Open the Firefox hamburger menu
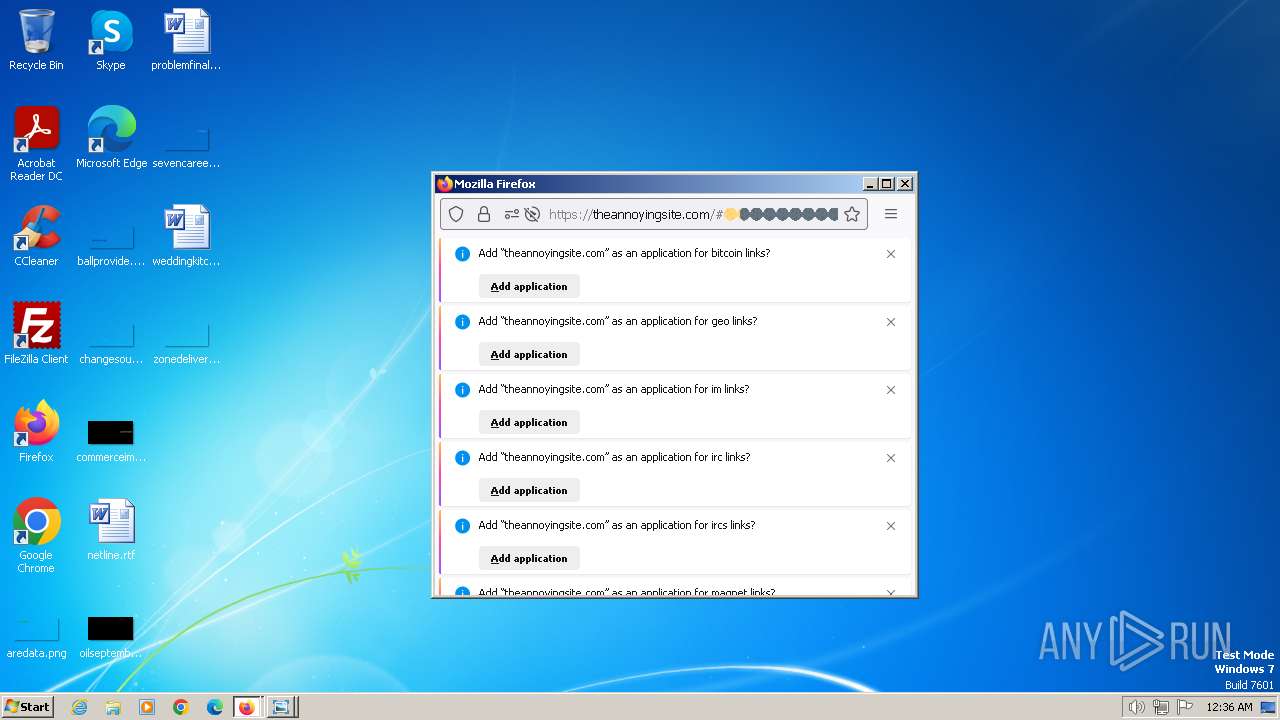 click(891, 214)
